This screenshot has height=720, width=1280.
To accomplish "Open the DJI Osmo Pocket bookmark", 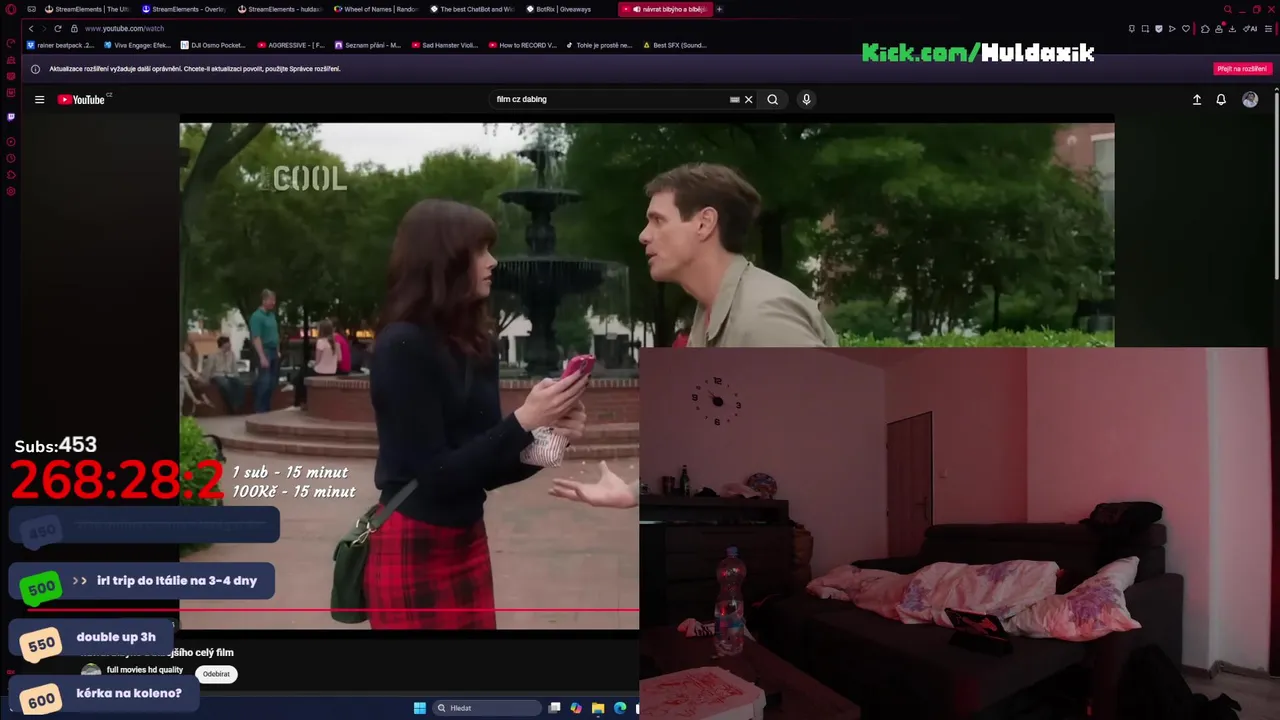I will (214, 45).
